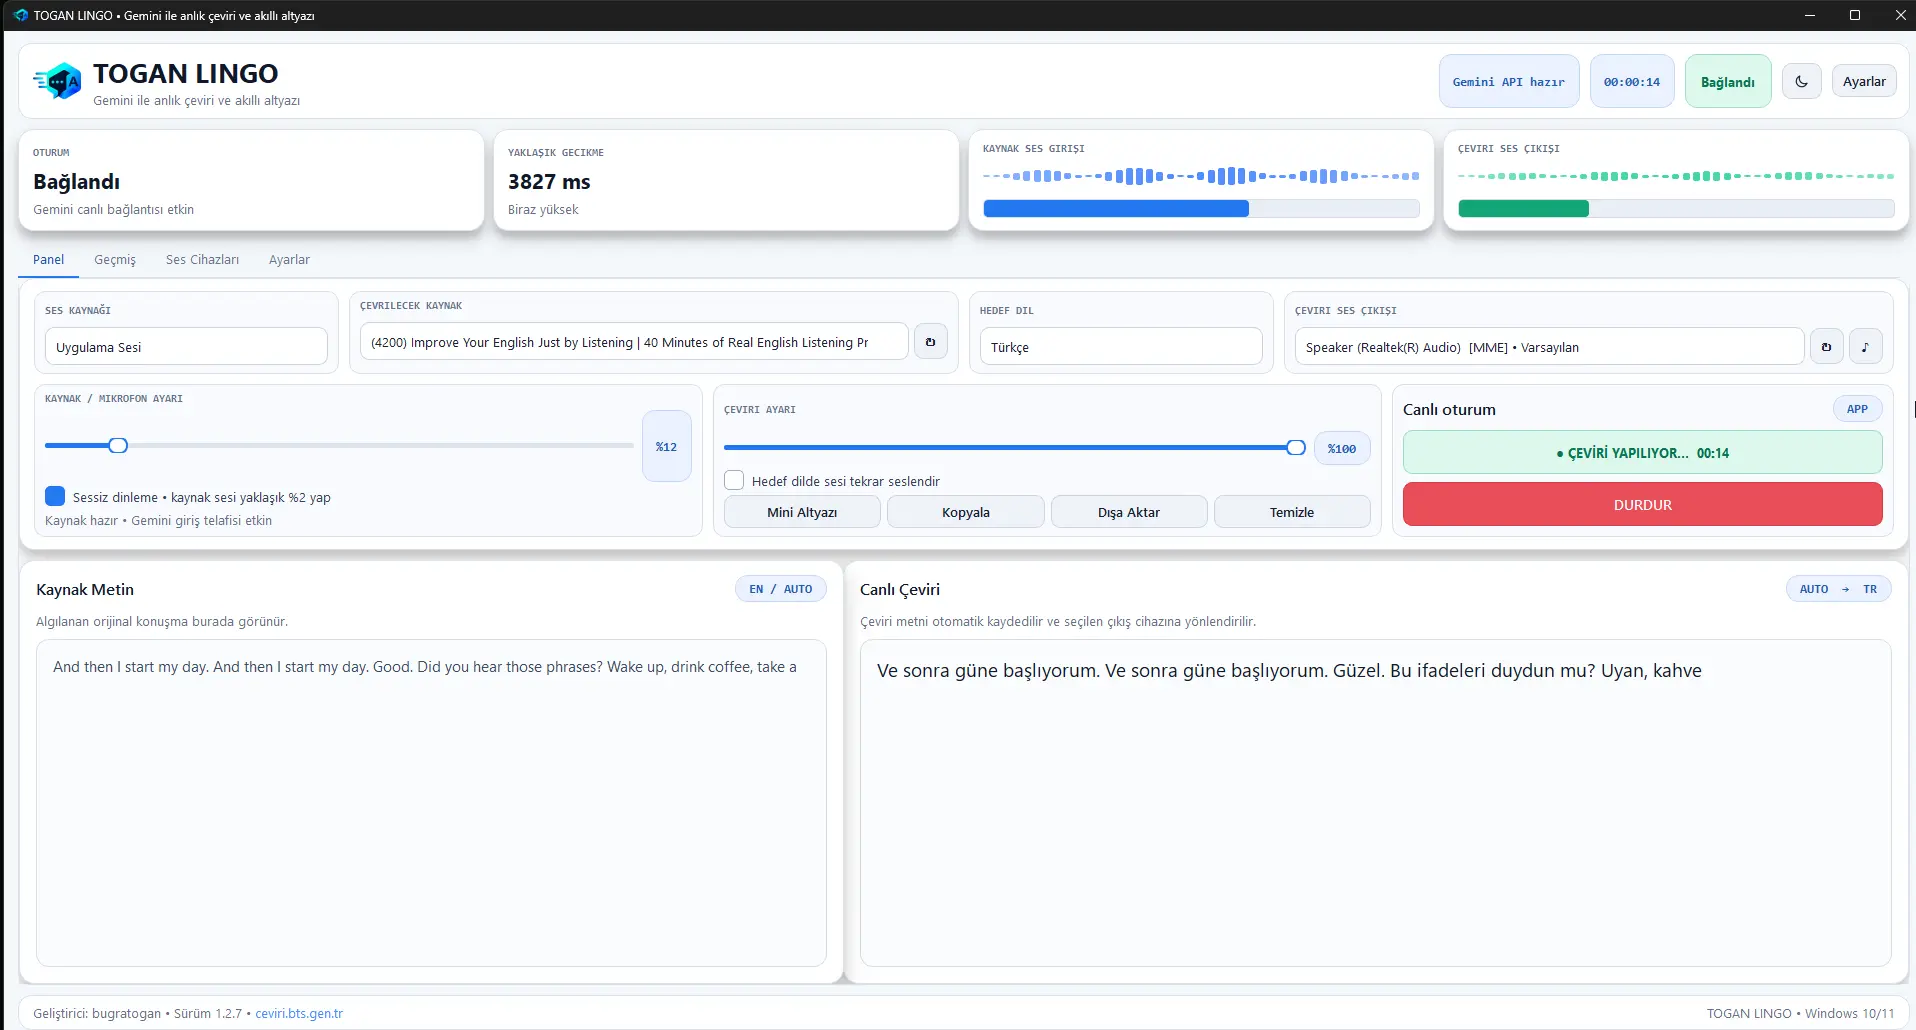Click the 3827 ms latency value
The image size is (1916, 1030).
pyautogui.click(x=549, y=182)
